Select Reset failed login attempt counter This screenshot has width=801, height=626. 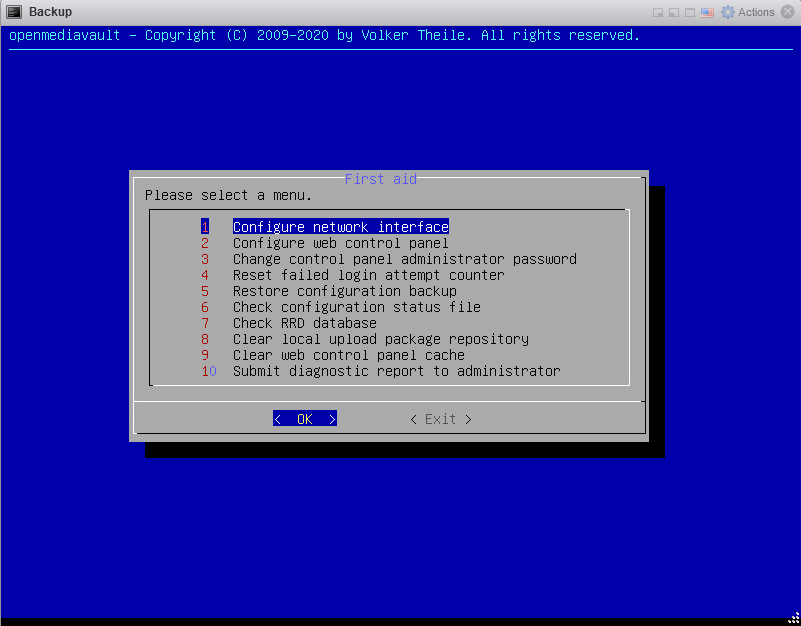pos(368,275)
